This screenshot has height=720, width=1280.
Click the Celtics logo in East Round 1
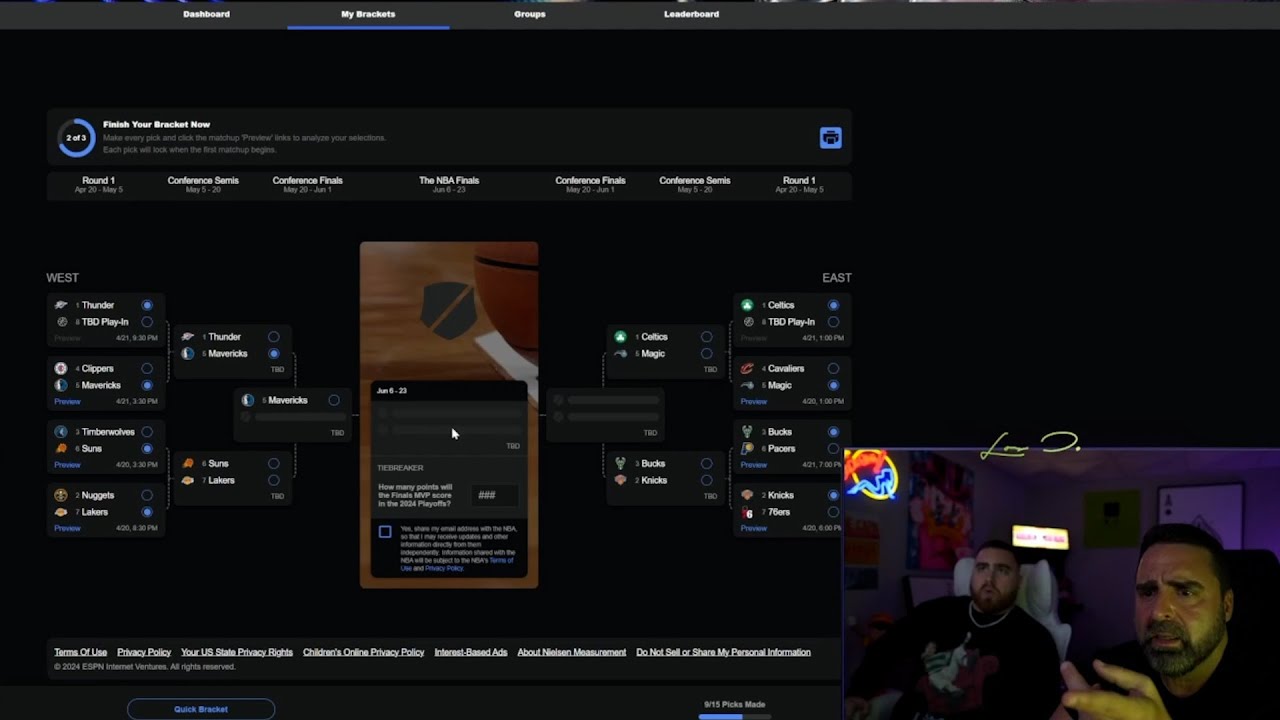coord(747,305)
